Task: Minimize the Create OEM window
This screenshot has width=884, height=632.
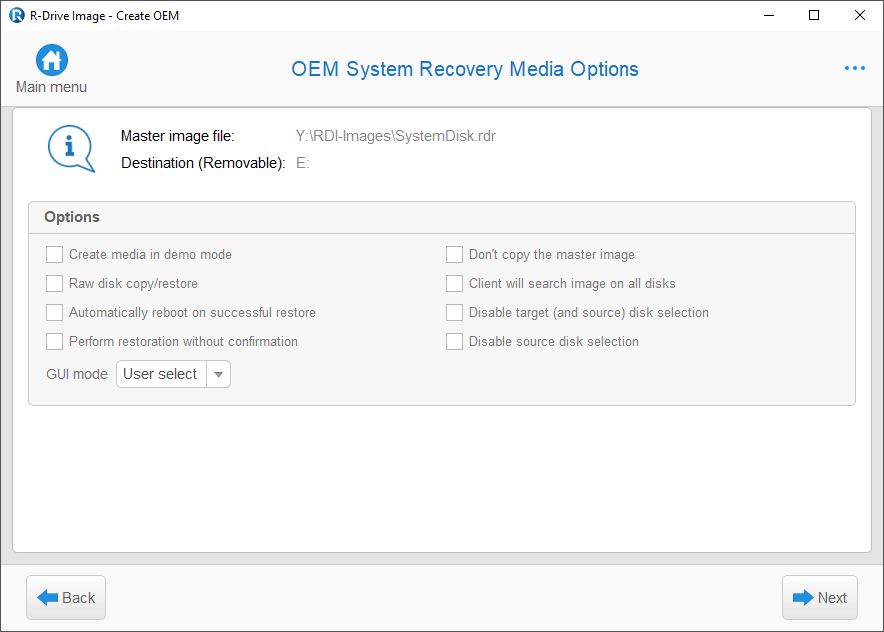Action: 769,15
